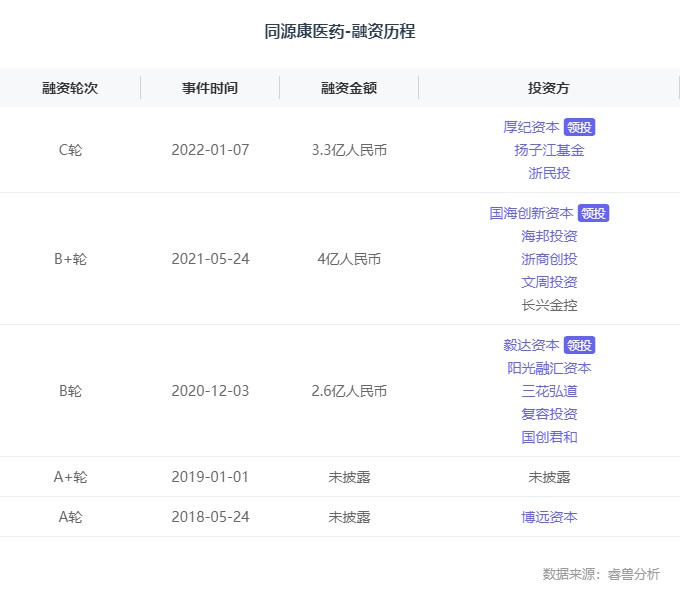This screenshot has height=610, width=680.
Task: Select the date 2020-12-03
Action: pos(210,391)
